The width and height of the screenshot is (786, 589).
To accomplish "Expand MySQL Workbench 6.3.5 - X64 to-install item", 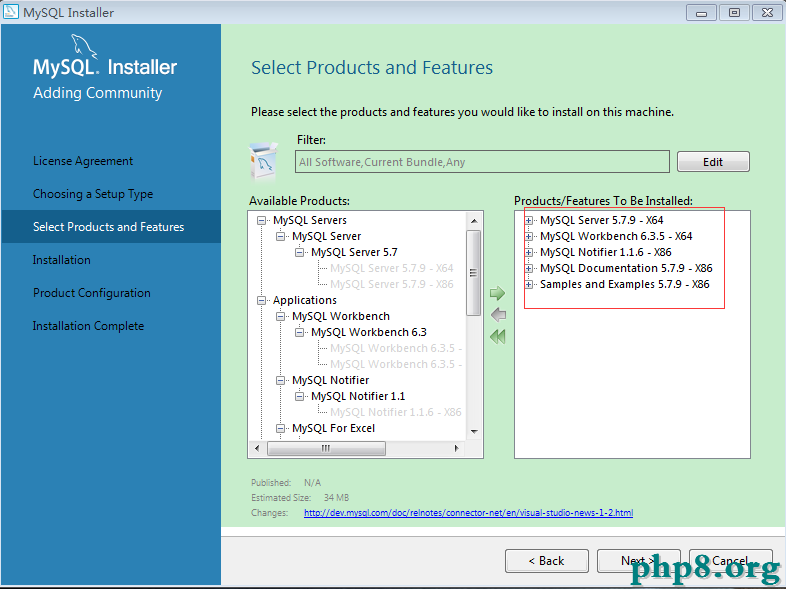I will click(528, 237).
